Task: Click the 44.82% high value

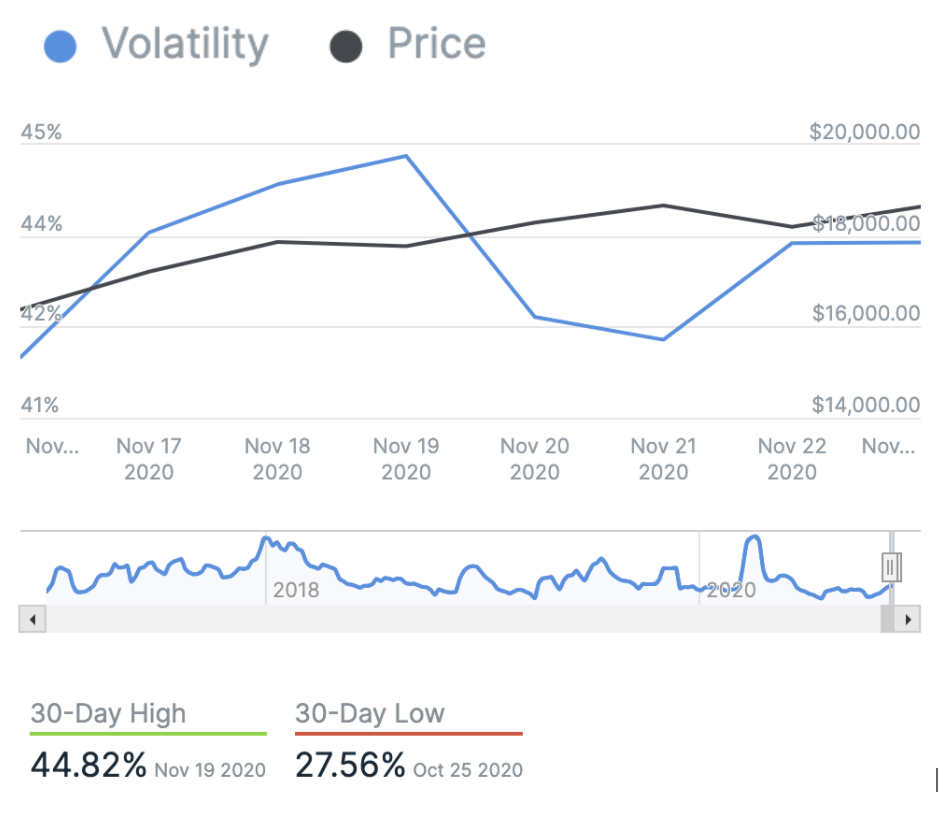Action: coord(88,765)
